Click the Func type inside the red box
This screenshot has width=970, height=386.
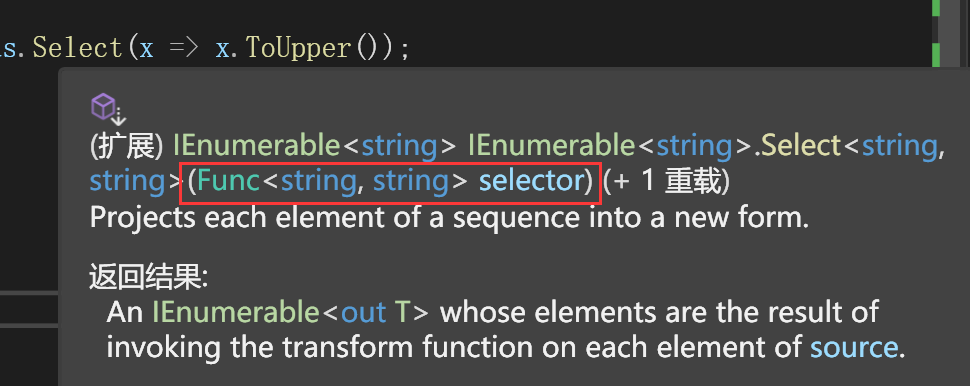tap(230, 181)
